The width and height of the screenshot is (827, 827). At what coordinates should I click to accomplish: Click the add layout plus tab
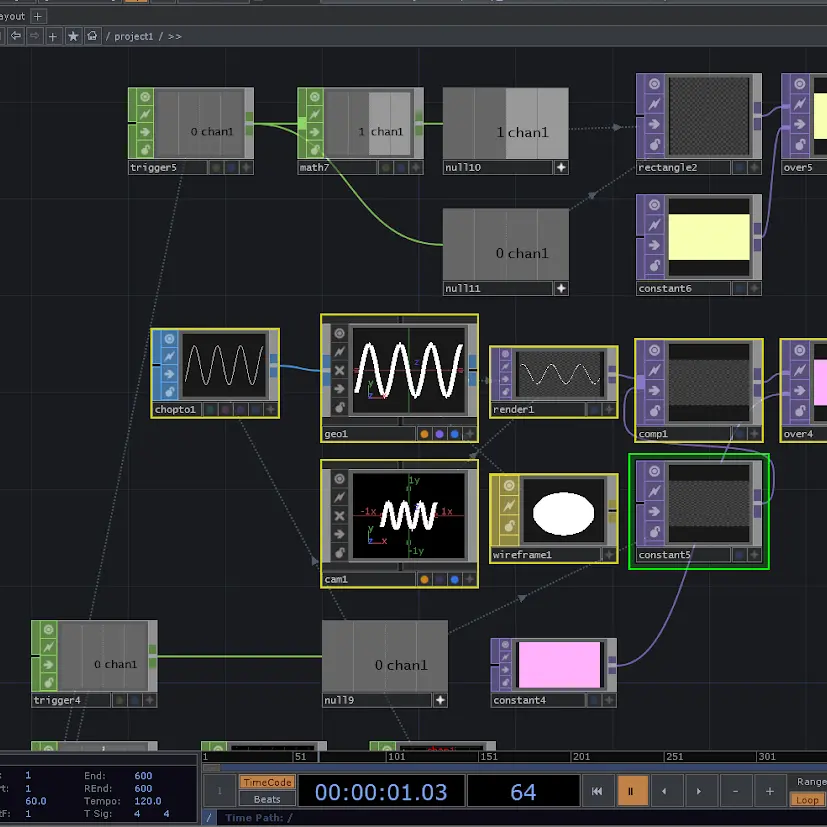[38, 16]
